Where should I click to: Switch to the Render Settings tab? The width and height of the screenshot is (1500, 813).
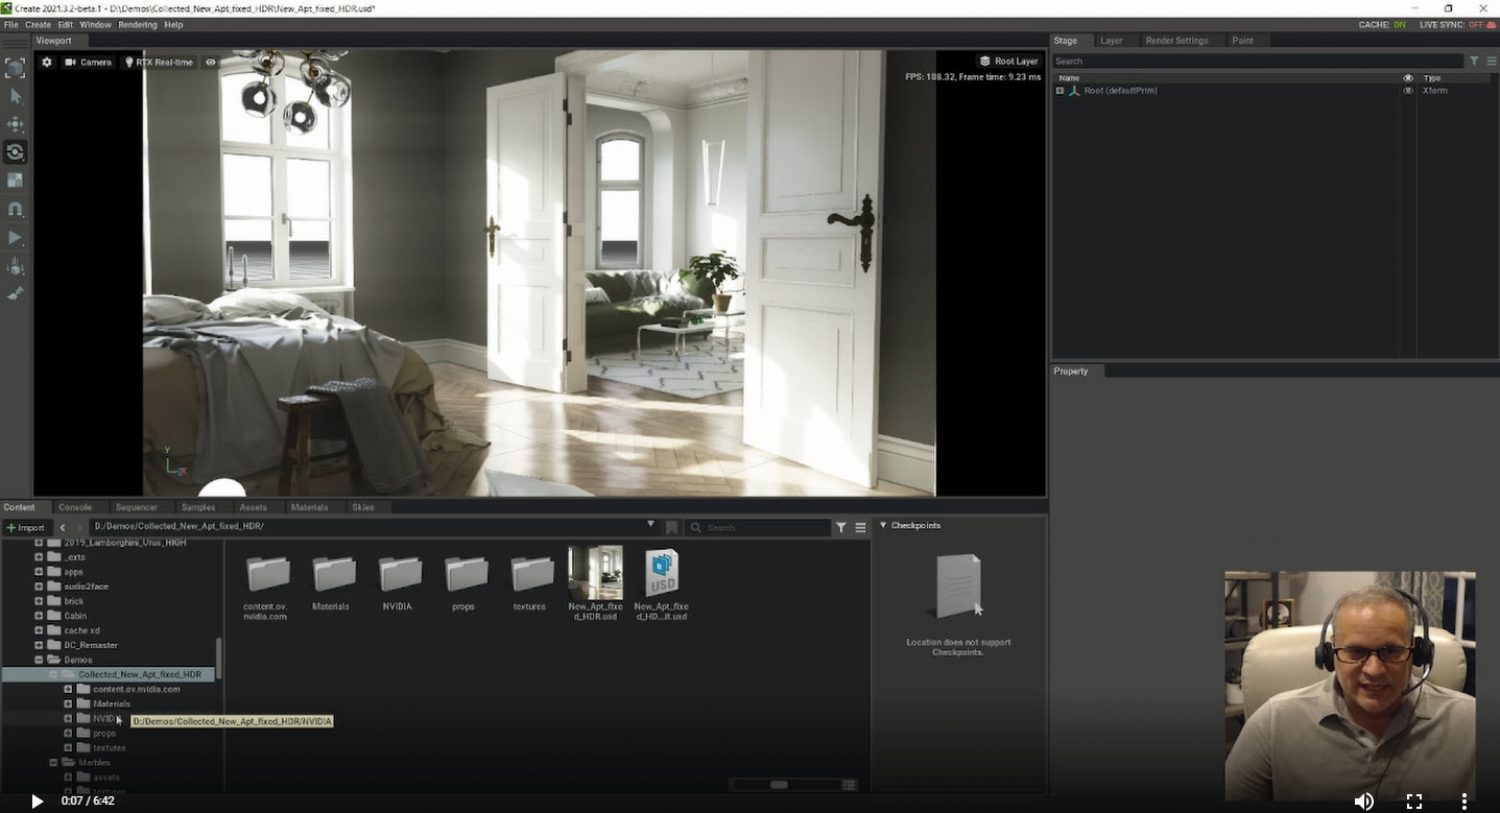(x=1176, y=41)
